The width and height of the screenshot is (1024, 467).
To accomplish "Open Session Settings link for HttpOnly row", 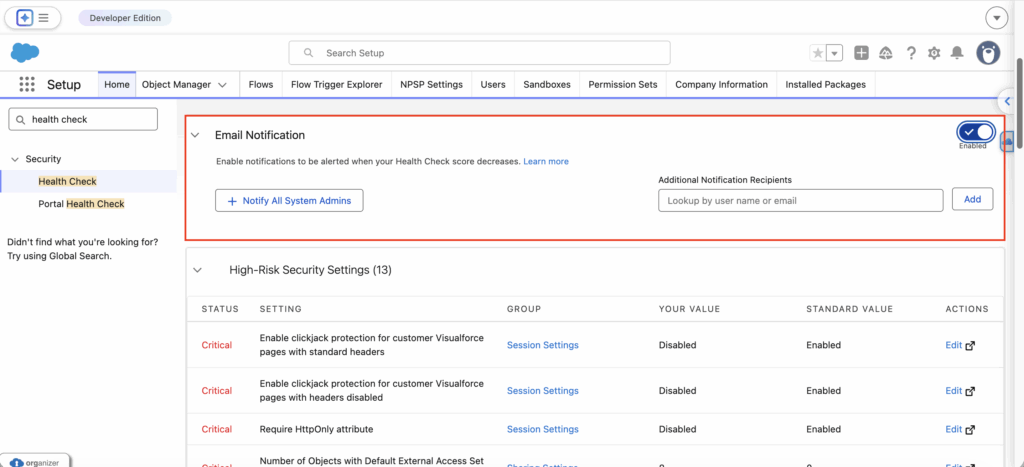I will [543, 429].
